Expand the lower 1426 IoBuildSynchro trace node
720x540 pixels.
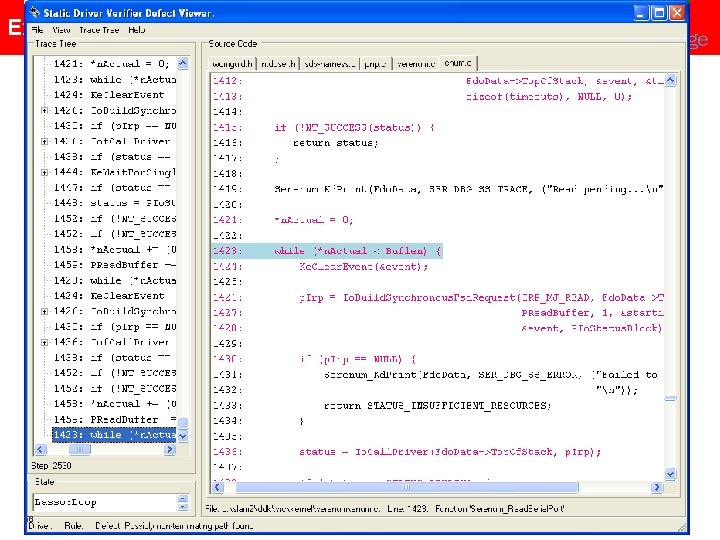[x=44, y=312]
